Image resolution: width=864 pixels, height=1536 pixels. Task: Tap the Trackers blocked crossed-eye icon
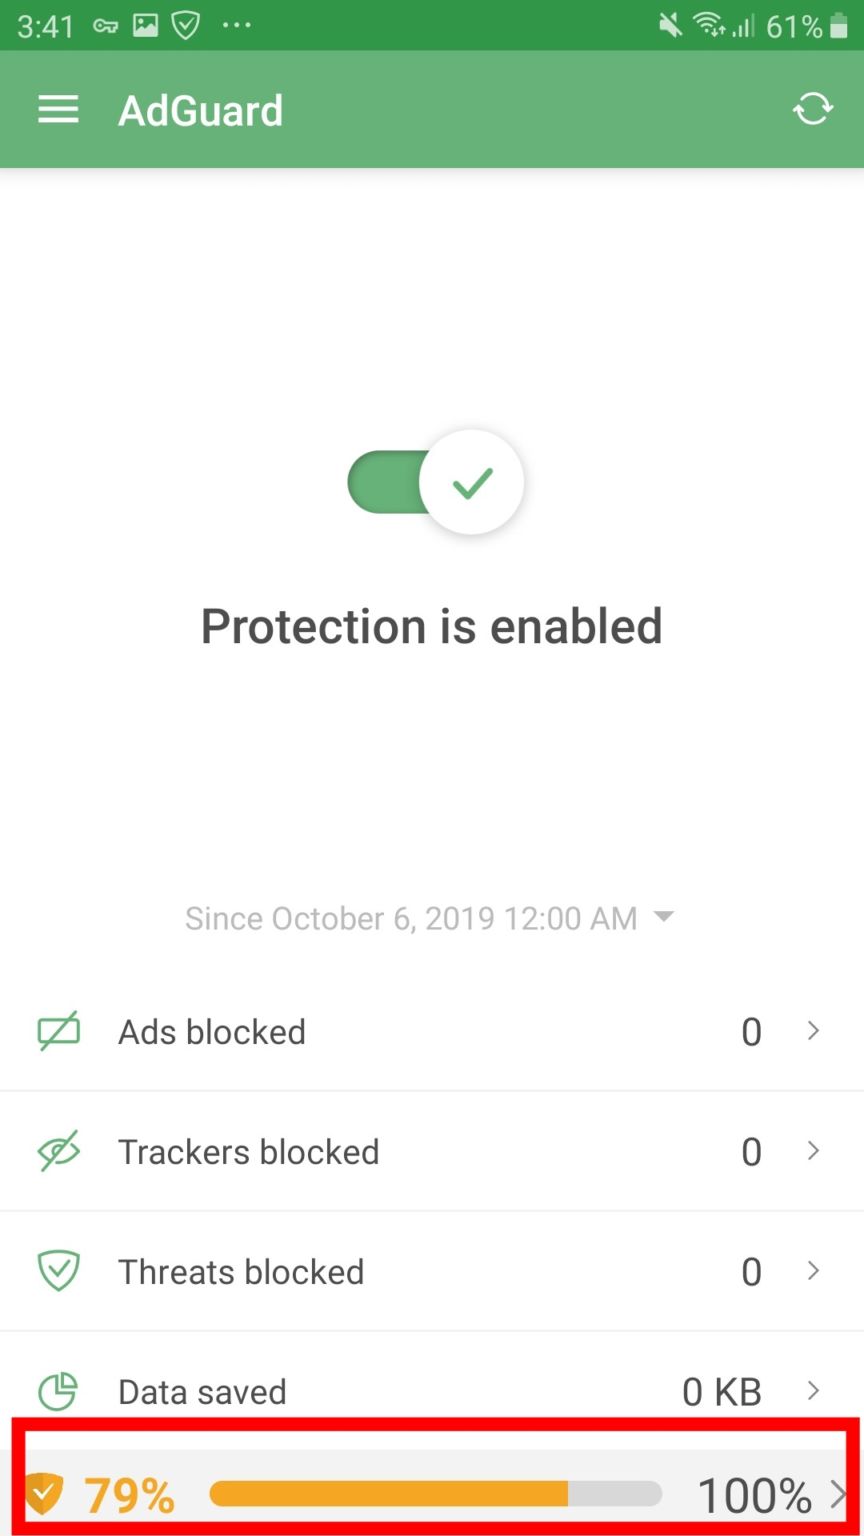click(x=58, y=1151)
